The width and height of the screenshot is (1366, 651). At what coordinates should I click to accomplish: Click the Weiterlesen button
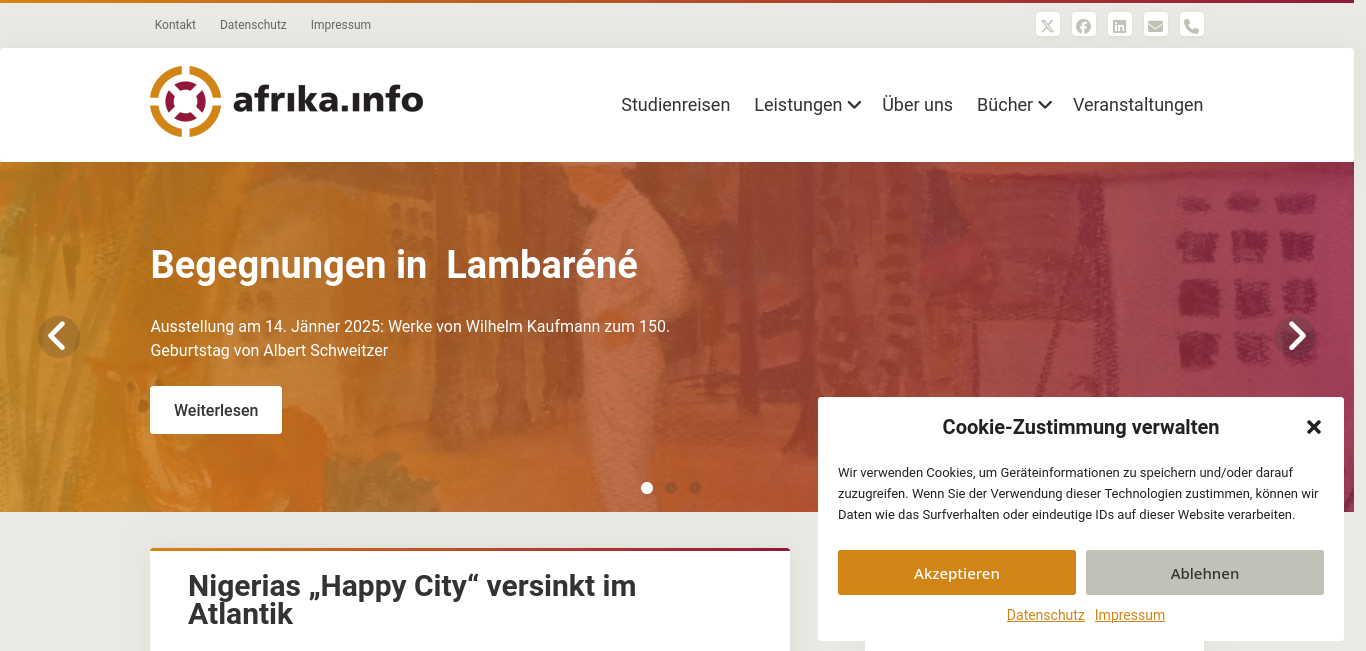pyautogui.click(x=216, y=410)
